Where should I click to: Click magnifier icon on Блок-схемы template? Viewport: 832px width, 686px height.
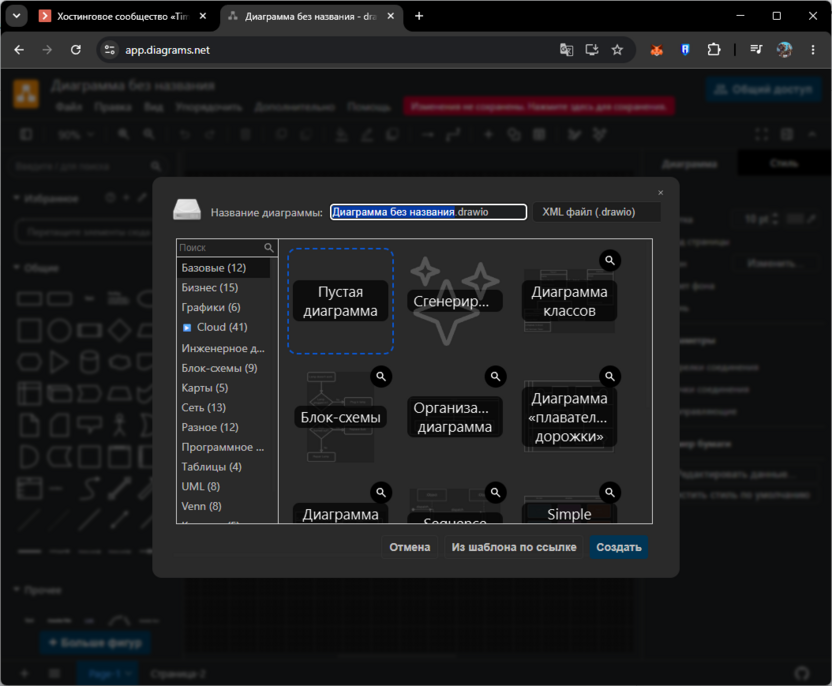click(381, 376)
